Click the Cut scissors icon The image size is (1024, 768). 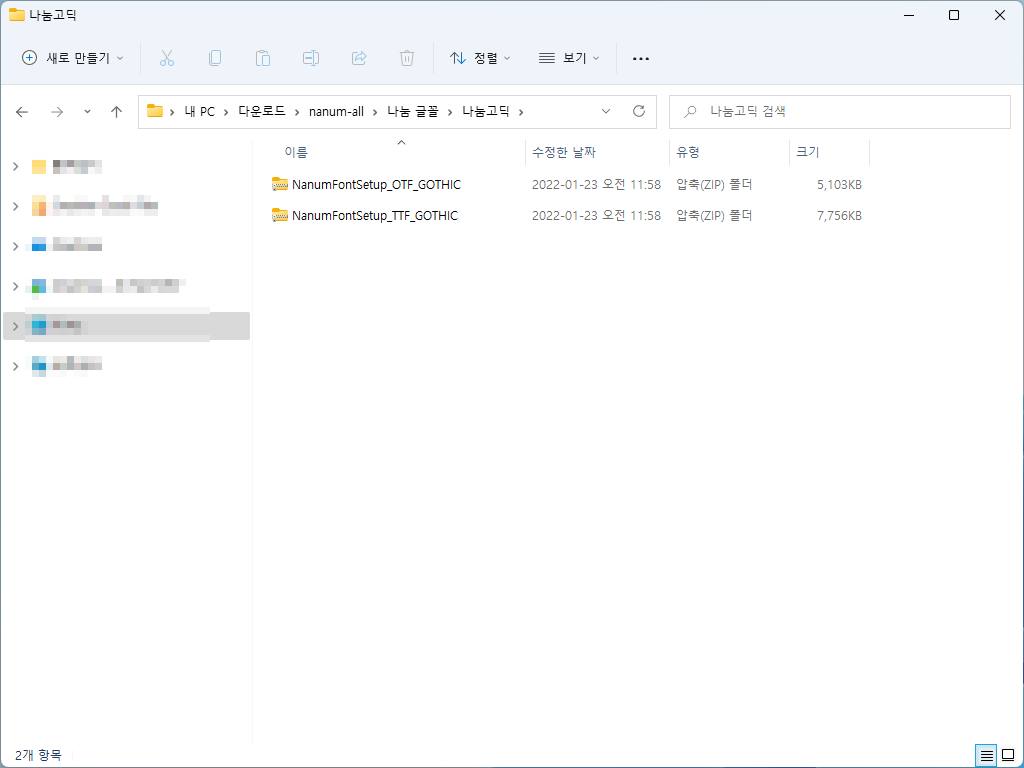[167, 58]
